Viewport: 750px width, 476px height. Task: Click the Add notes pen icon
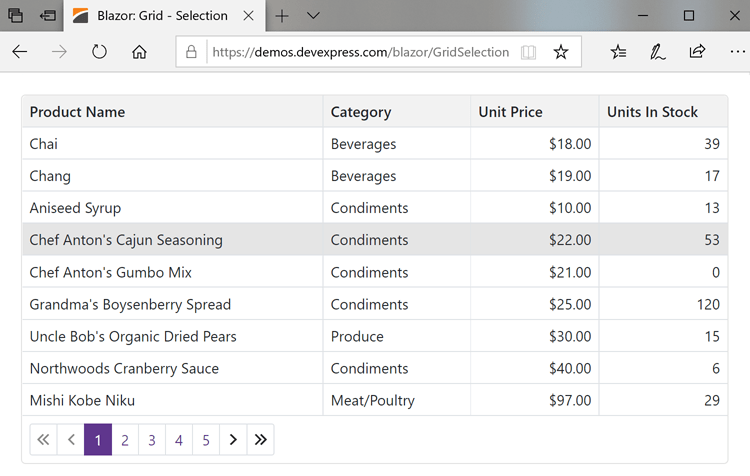[657, 52]
